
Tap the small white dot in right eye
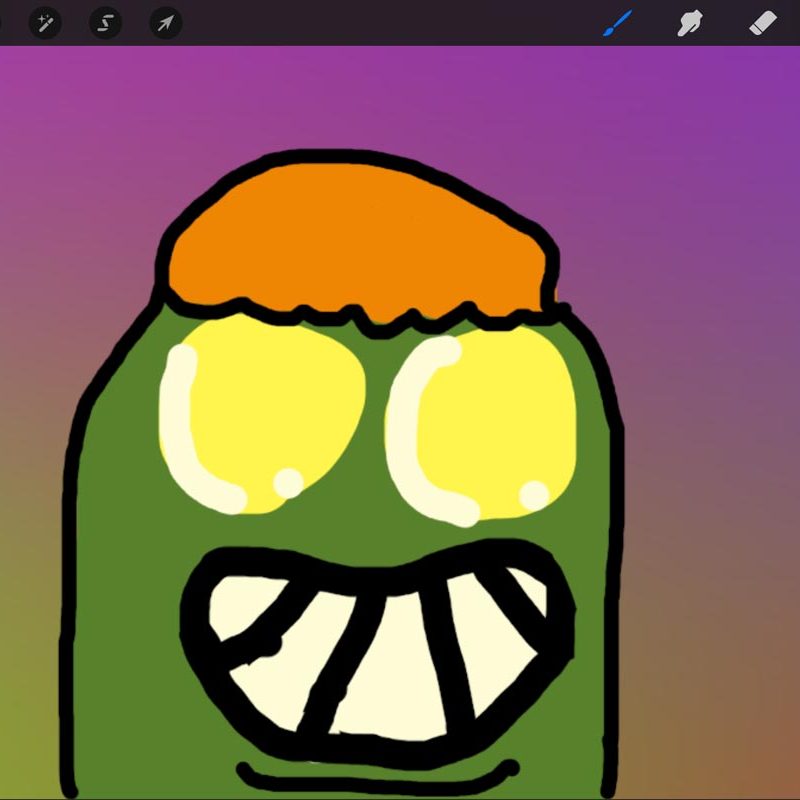click(x=534, y=494)
